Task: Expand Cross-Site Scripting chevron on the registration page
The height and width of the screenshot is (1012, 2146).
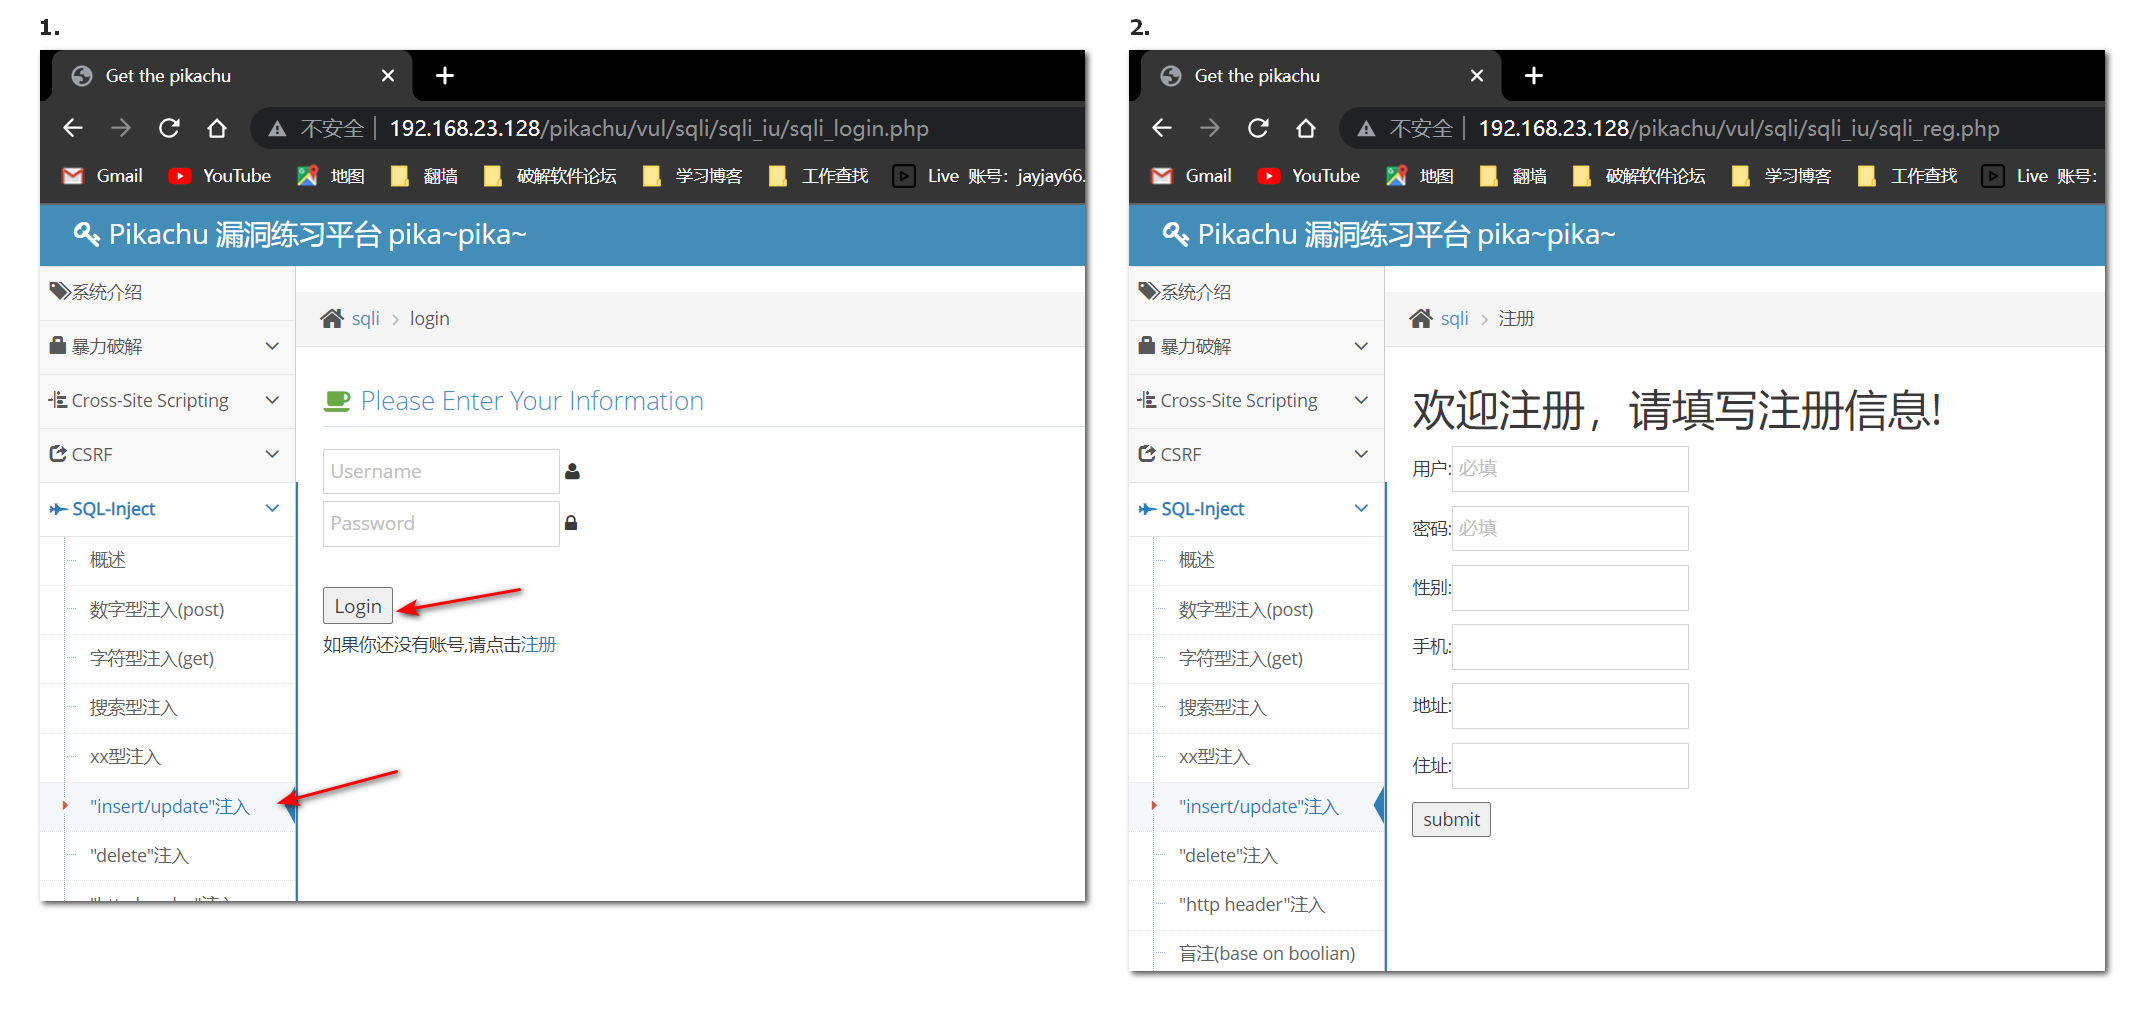Action: pyautogui.click(x=1361, y=400)
